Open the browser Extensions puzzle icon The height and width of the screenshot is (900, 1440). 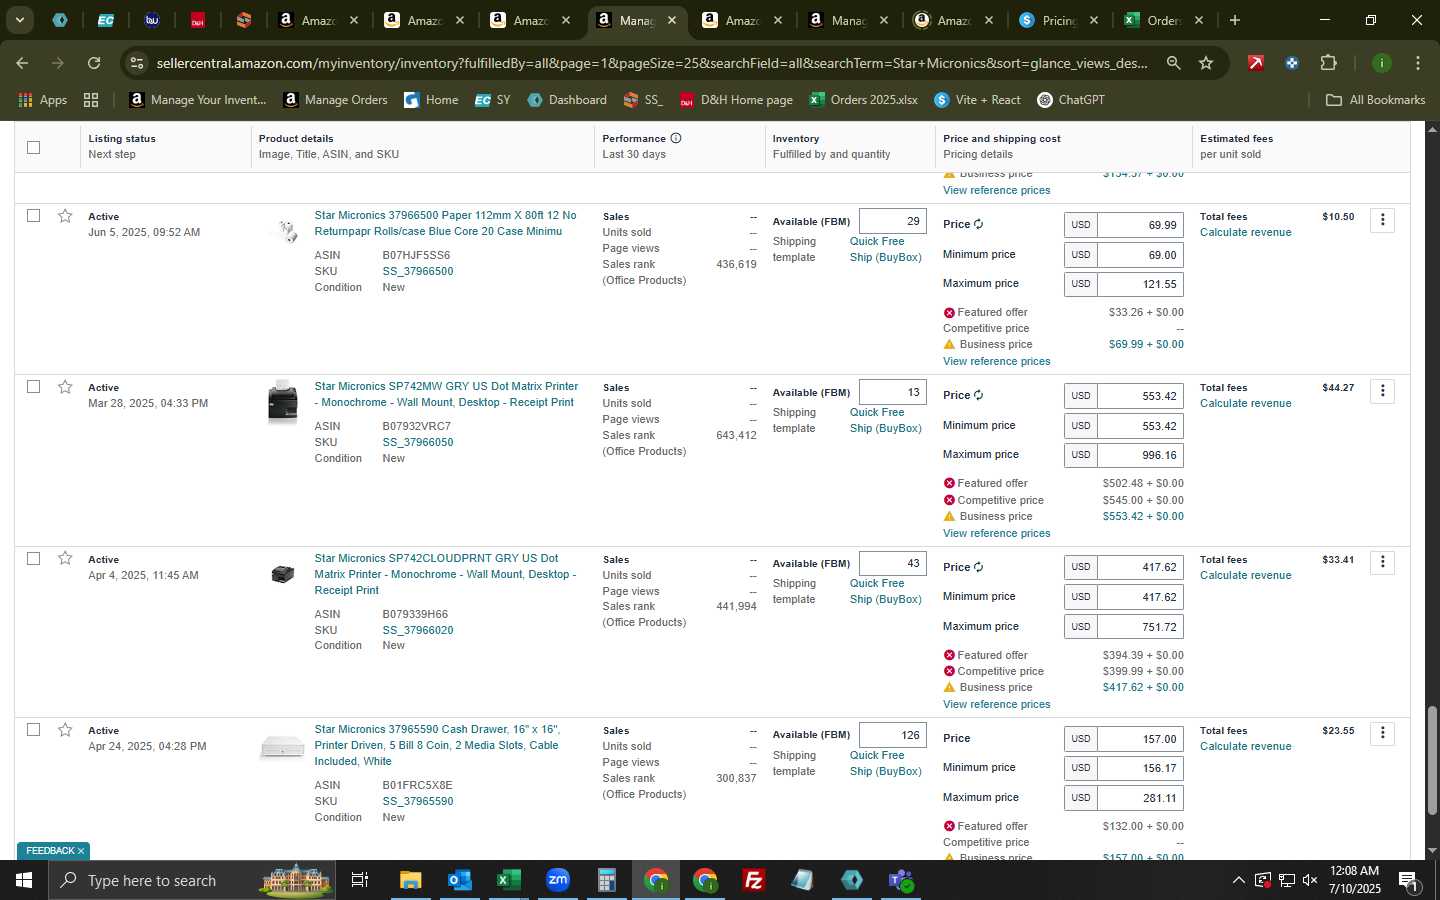(x=1328, y=63)
